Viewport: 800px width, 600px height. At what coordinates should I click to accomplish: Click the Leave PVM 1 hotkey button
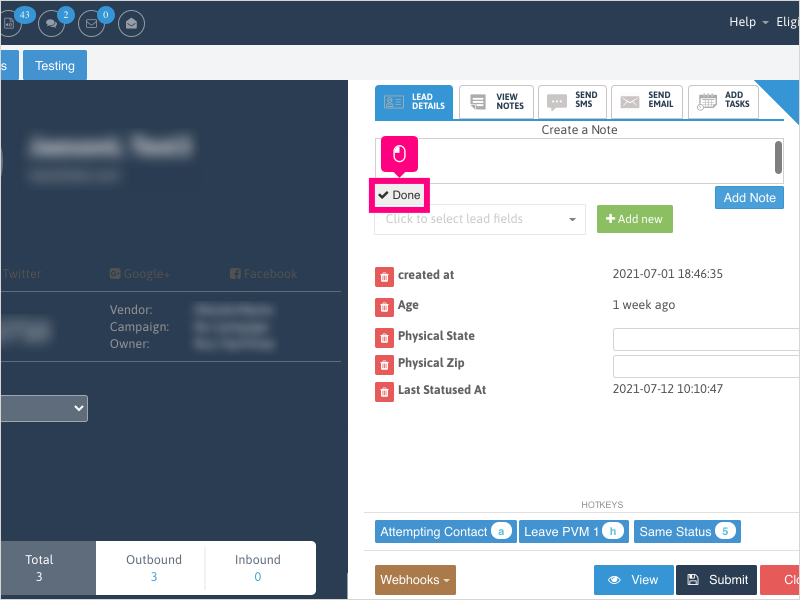pyautogui.click(x=573, y=532)
